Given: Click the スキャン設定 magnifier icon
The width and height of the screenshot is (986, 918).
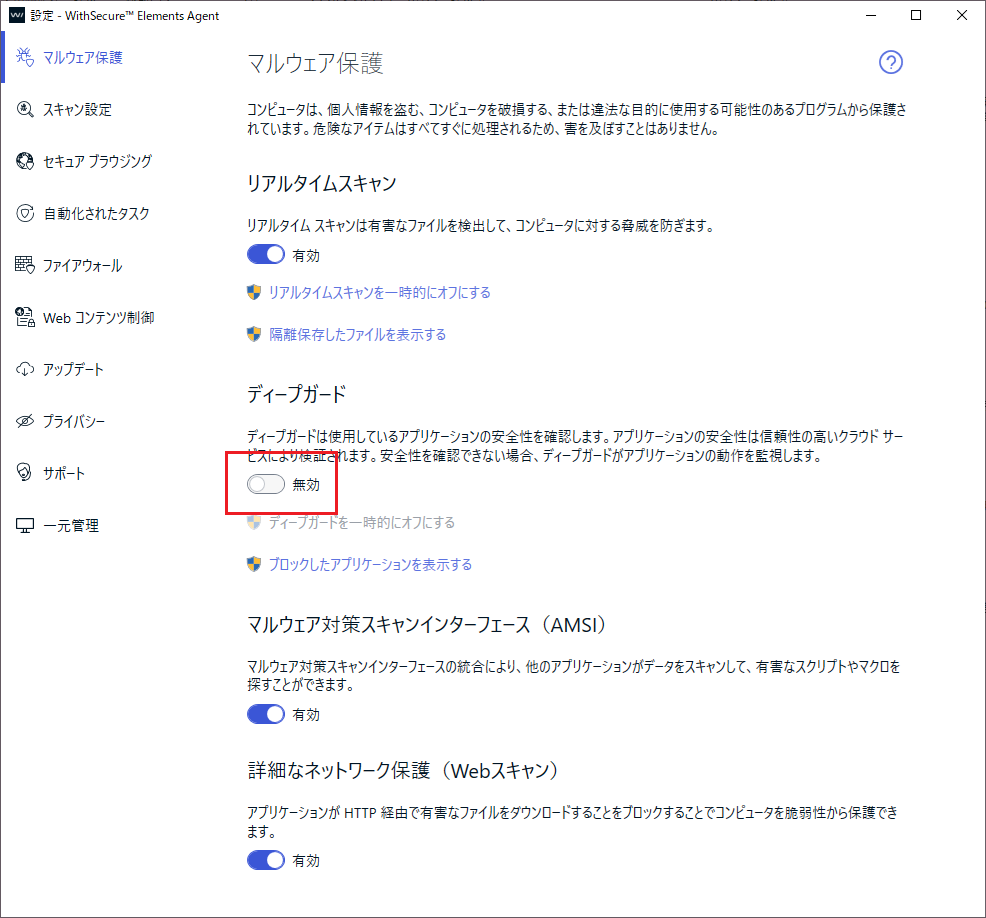Looking at the screenshot, I should click(x=25, y=109).
